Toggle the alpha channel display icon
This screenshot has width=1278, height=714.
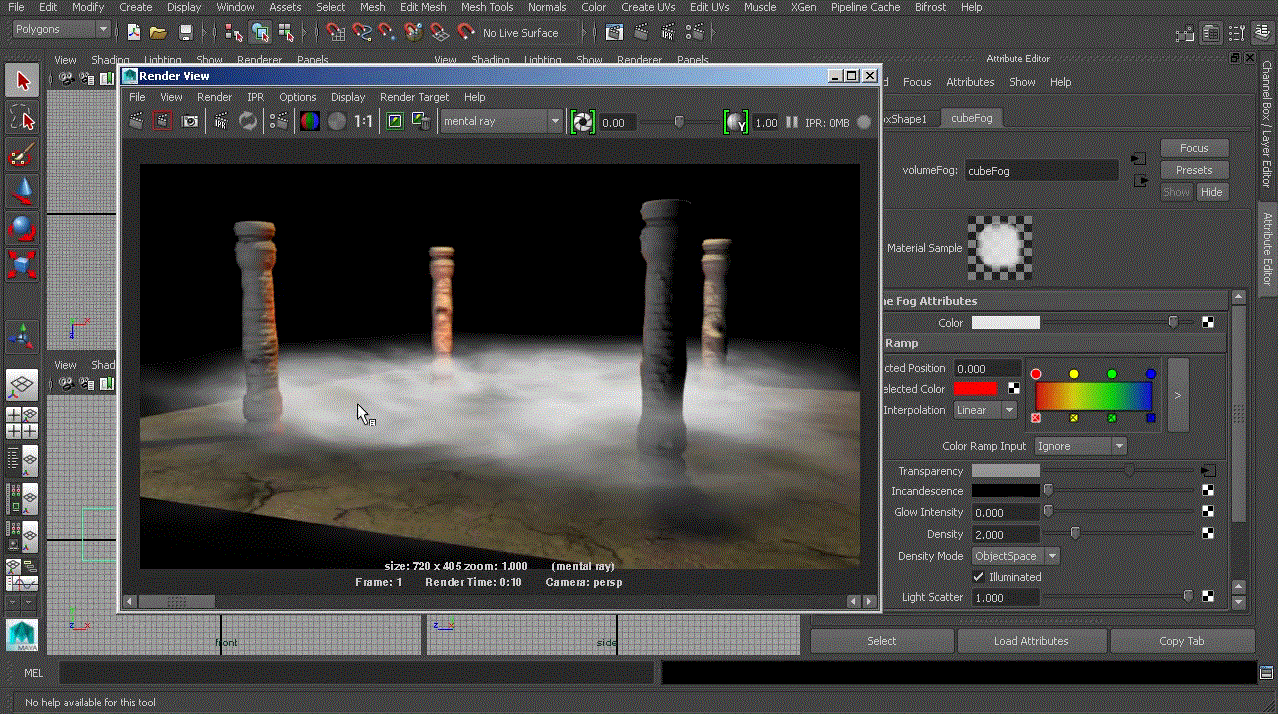[337, 122]
